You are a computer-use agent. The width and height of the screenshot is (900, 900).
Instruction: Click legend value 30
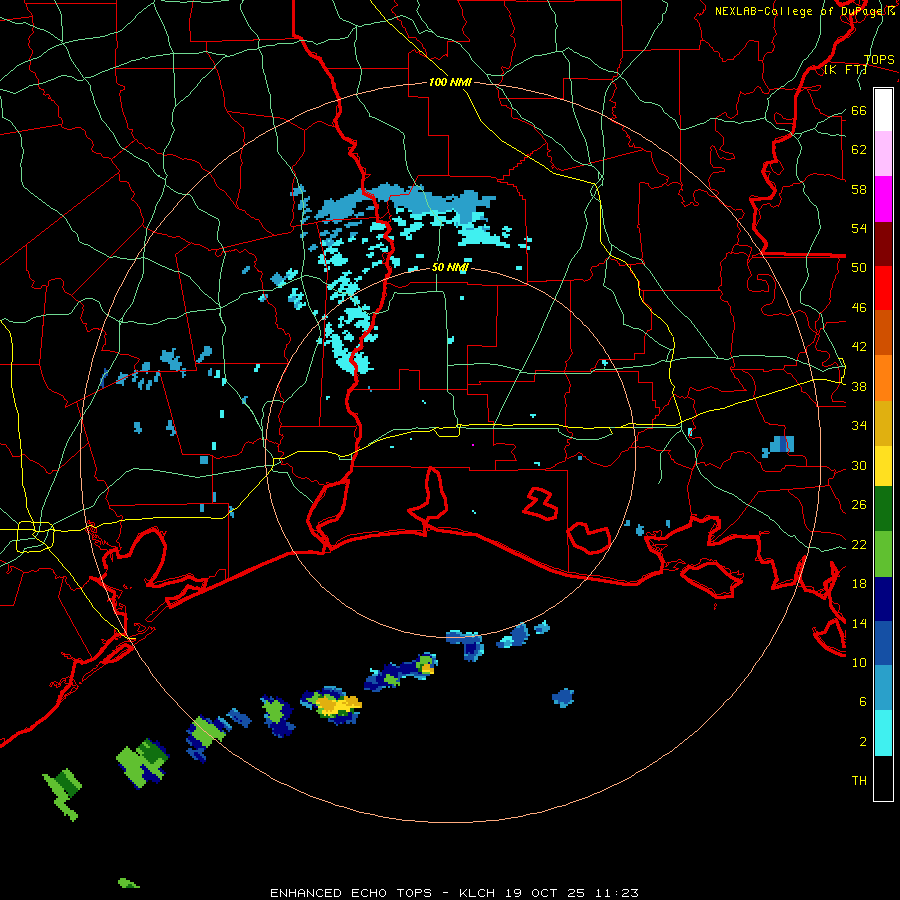click(859, 465)
